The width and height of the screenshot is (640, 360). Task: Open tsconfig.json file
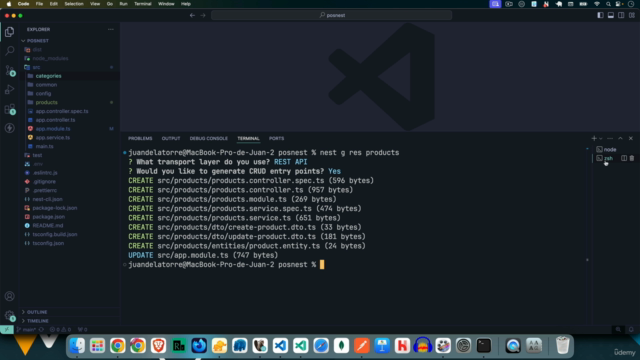pos(48,243)
